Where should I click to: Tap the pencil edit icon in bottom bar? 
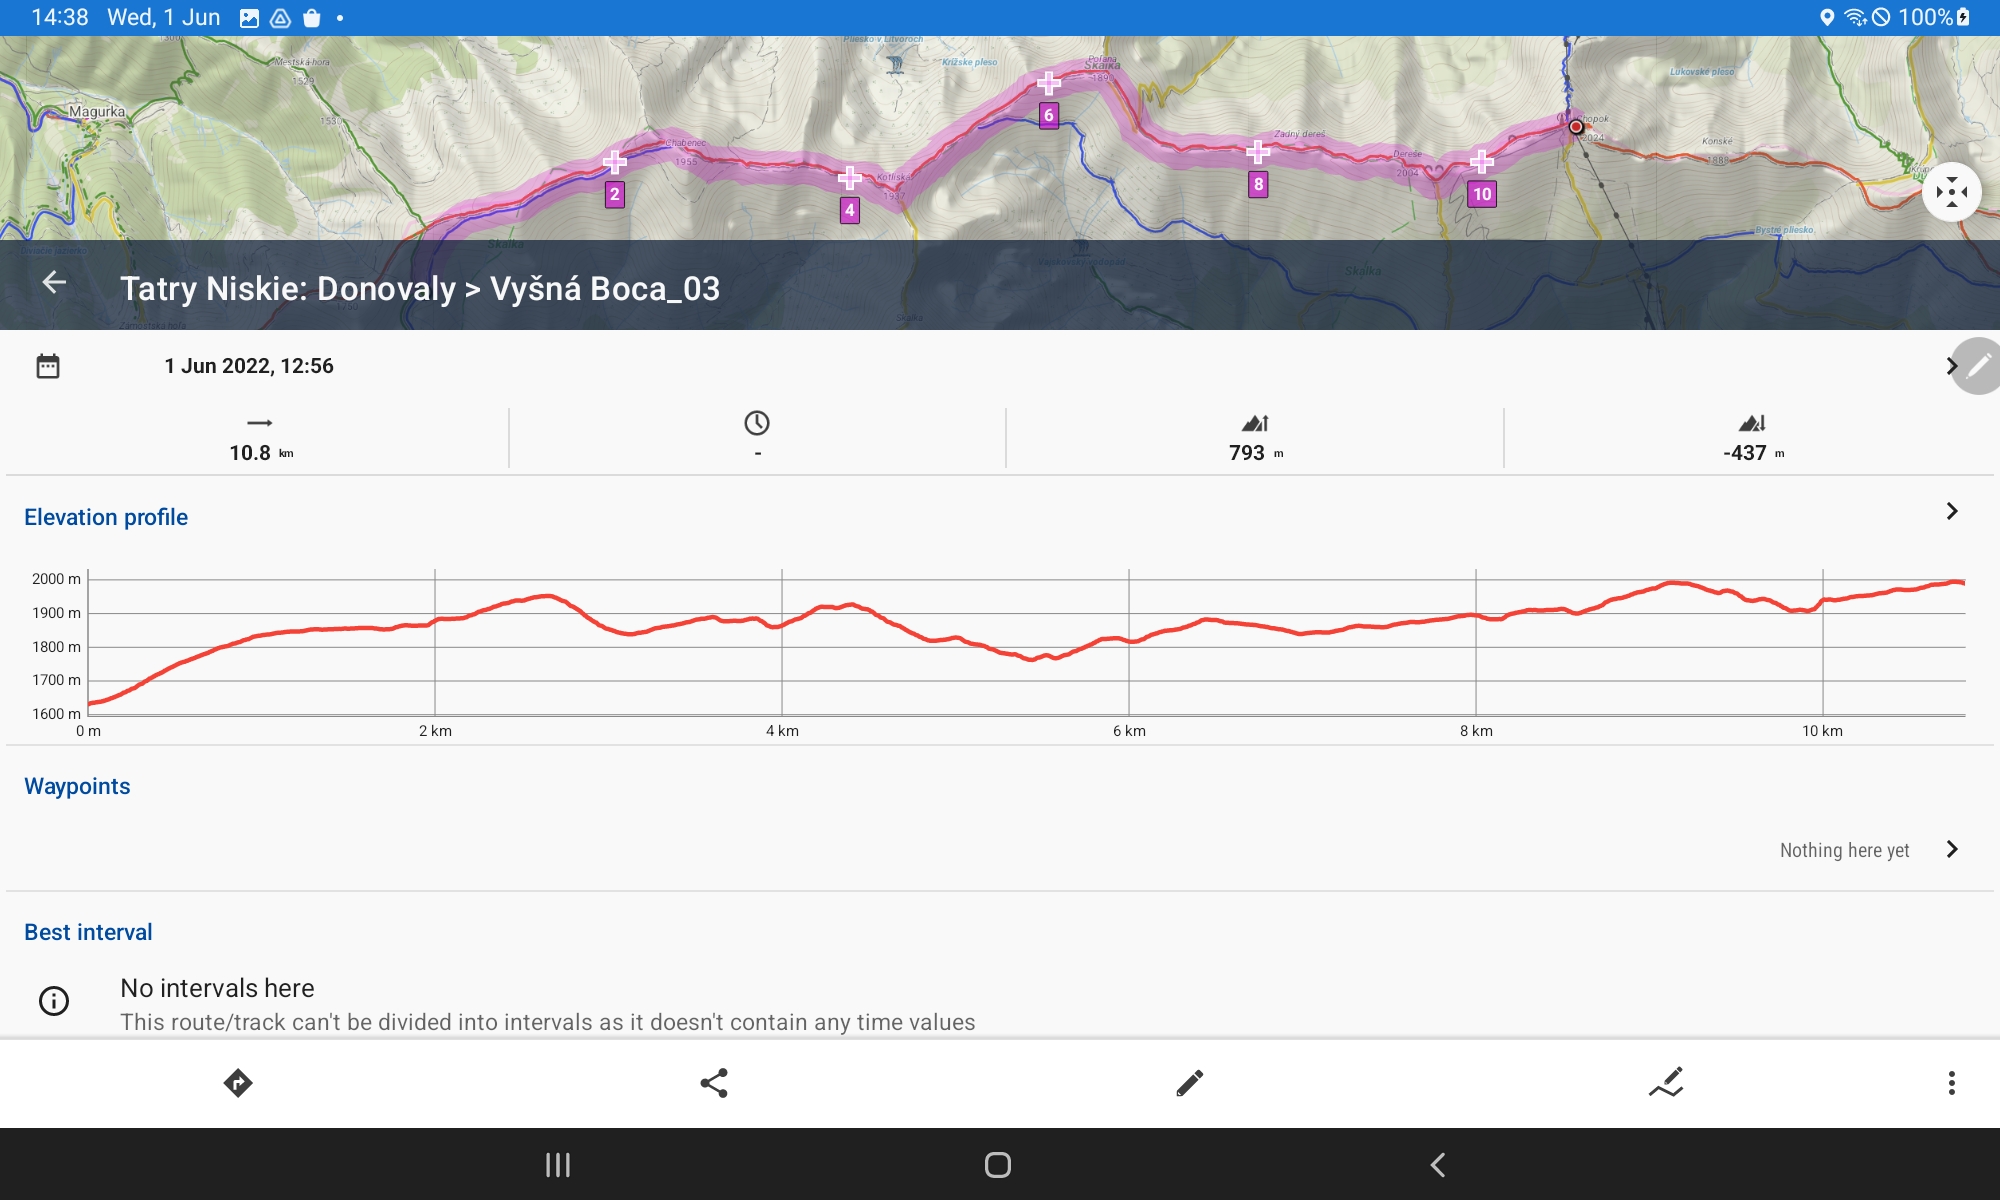(x=1190, y=1083)
